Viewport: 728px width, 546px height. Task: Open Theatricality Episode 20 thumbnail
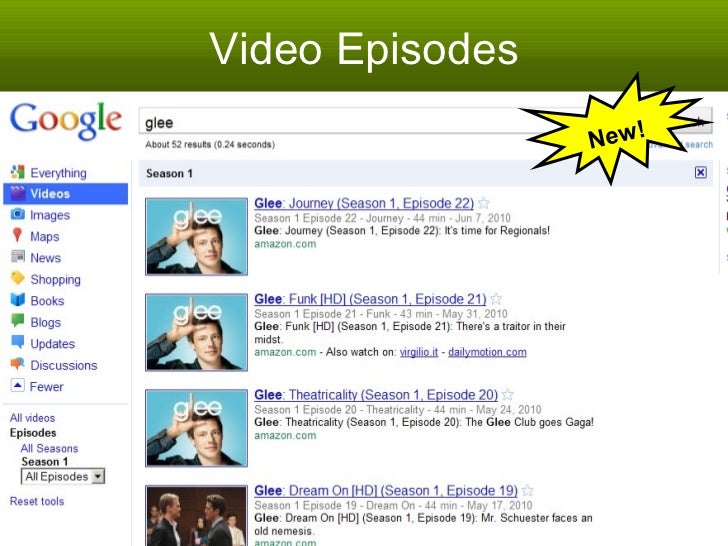(x=196, y=428)
